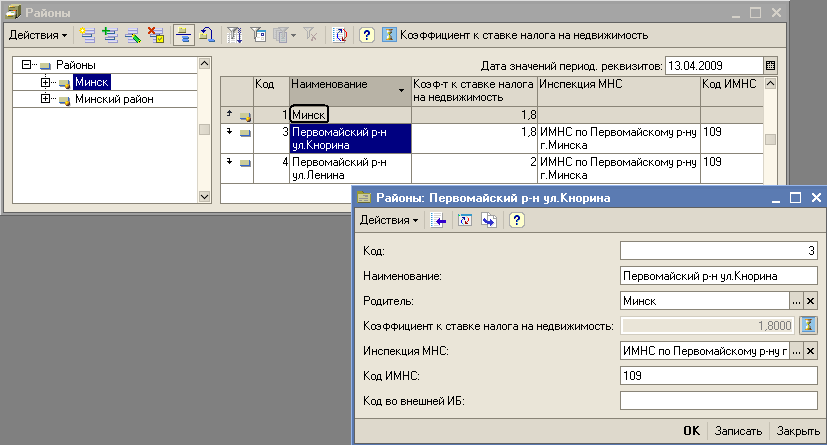Collapse the Районы root tree node

(26, 65)
